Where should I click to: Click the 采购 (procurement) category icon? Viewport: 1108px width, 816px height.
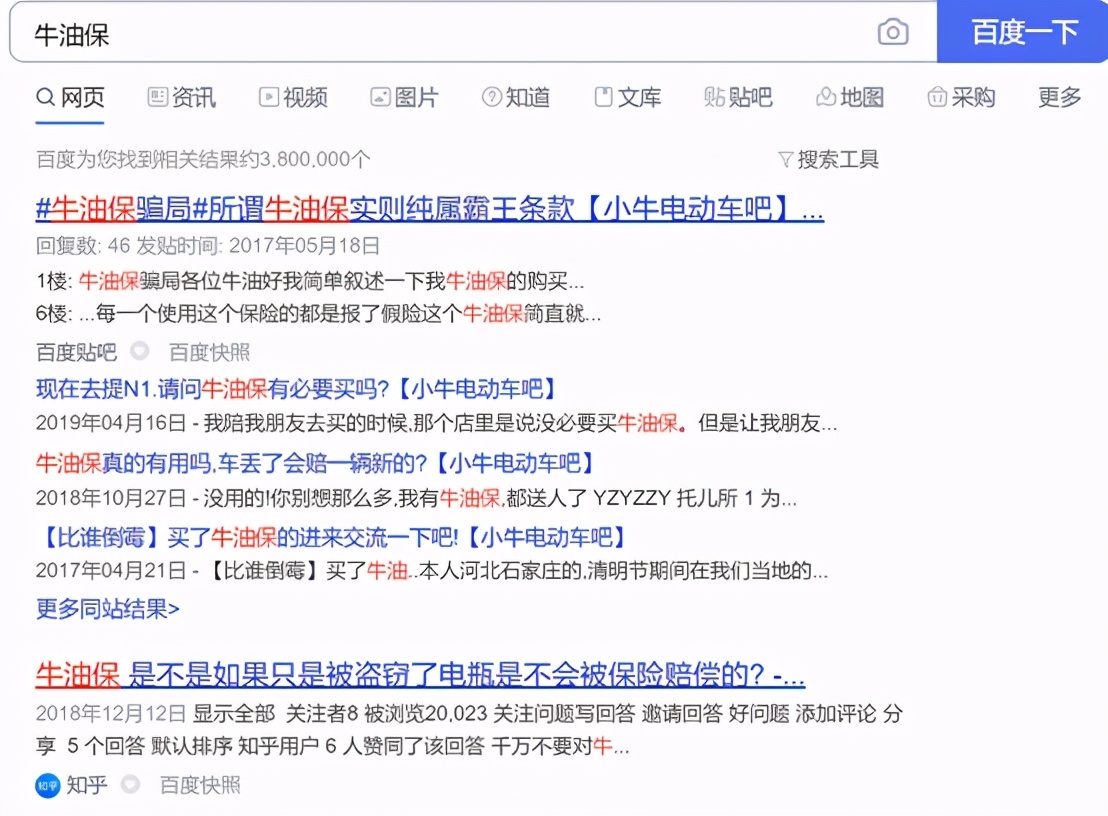point(936,97)
